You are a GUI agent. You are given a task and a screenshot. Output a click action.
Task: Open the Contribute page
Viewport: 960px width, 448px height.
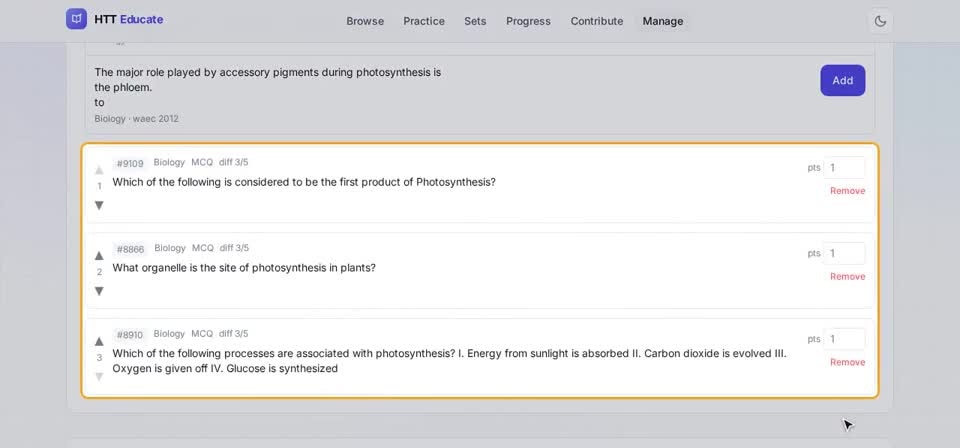click(597, 21)
